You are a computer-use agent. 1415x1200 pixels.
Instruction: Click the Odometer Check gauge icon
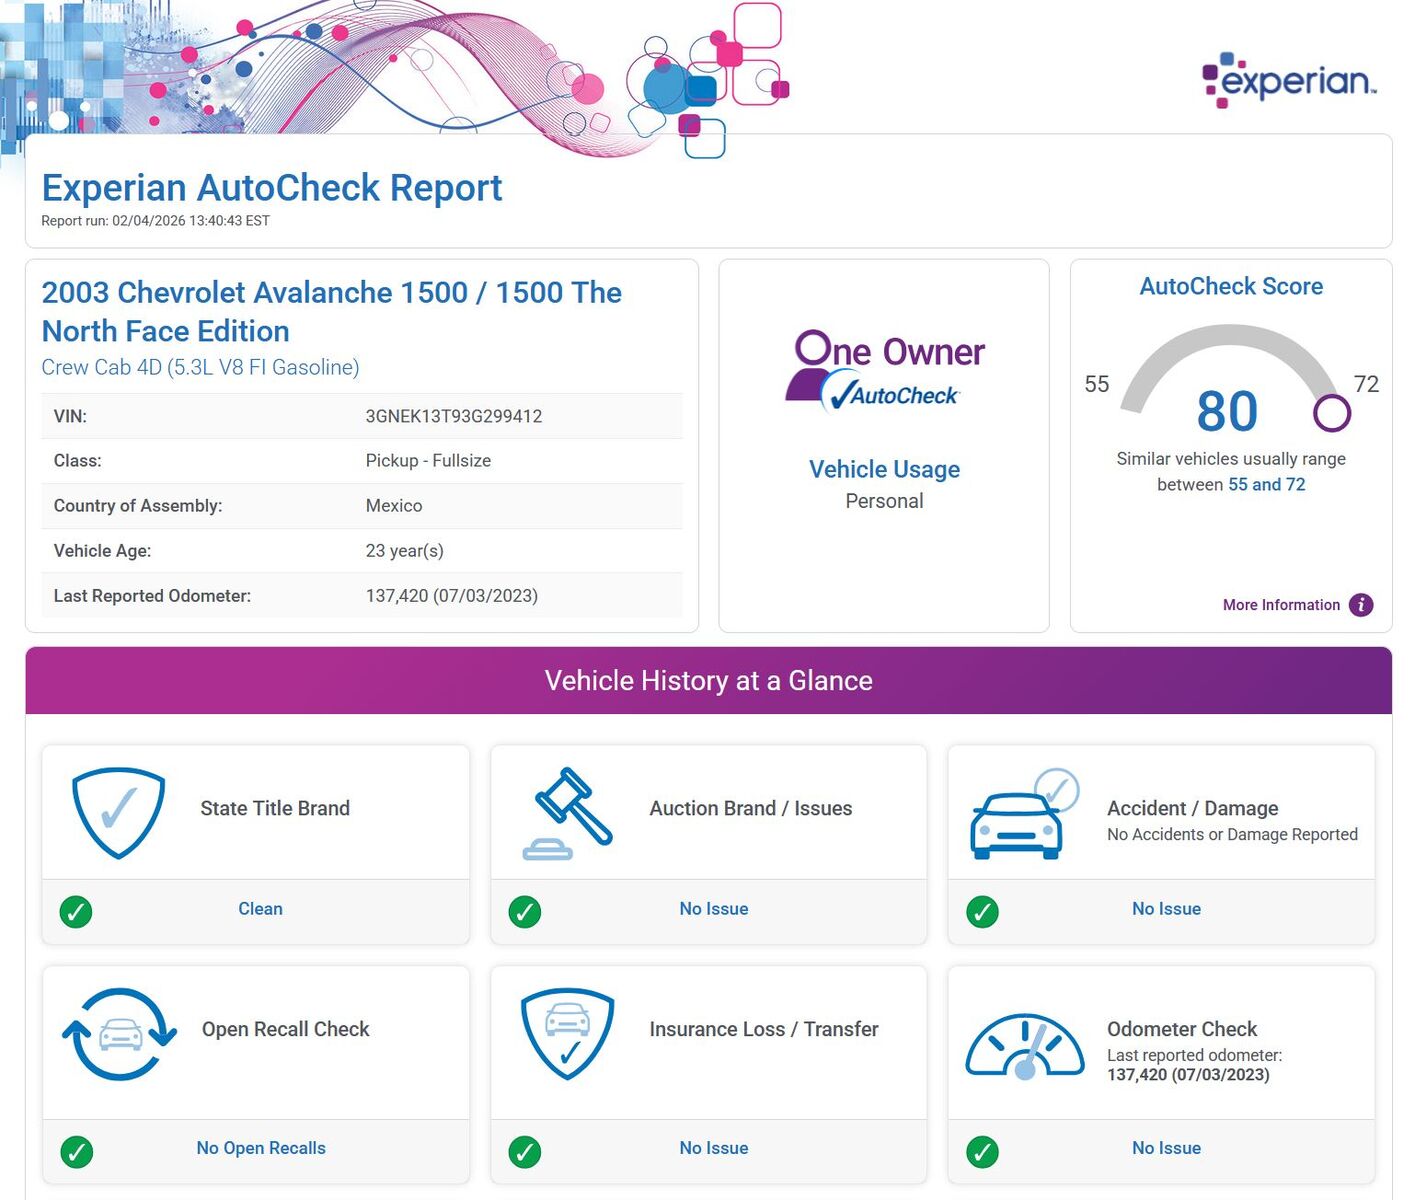1024,1047
